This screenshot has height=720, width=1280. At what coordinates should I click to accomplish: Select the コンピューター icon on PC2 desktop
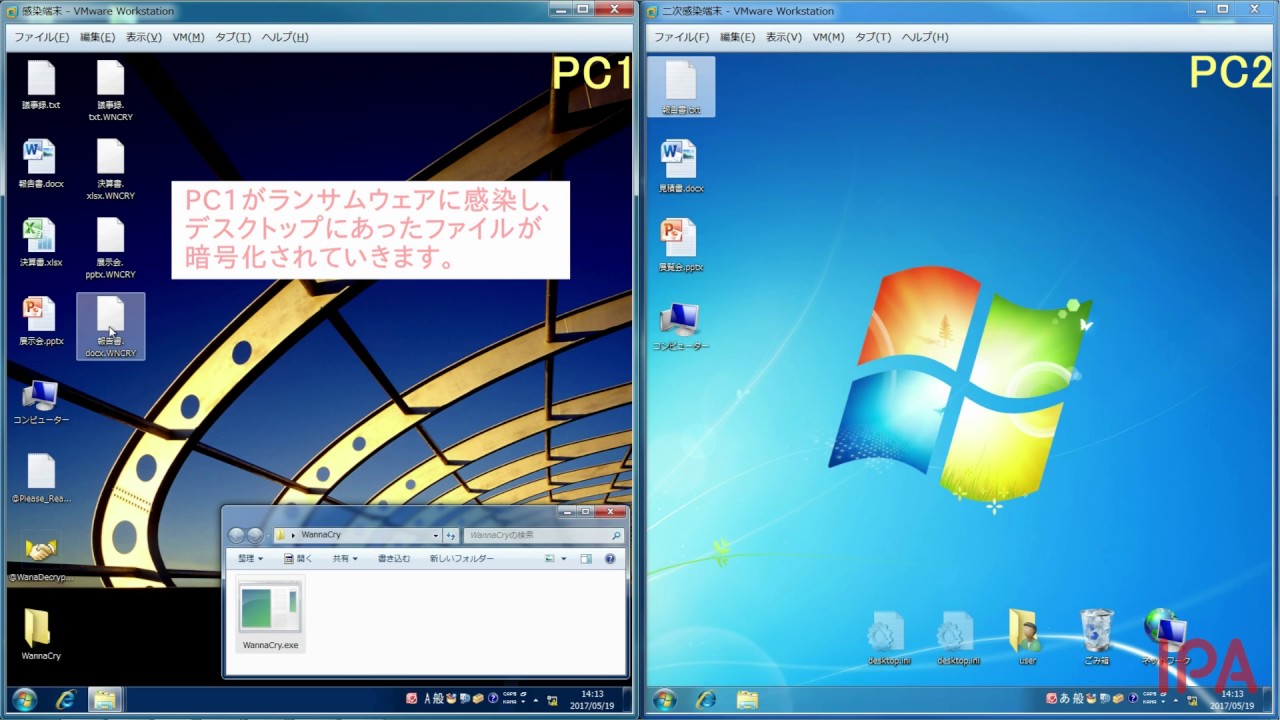(x=681, y=326)
